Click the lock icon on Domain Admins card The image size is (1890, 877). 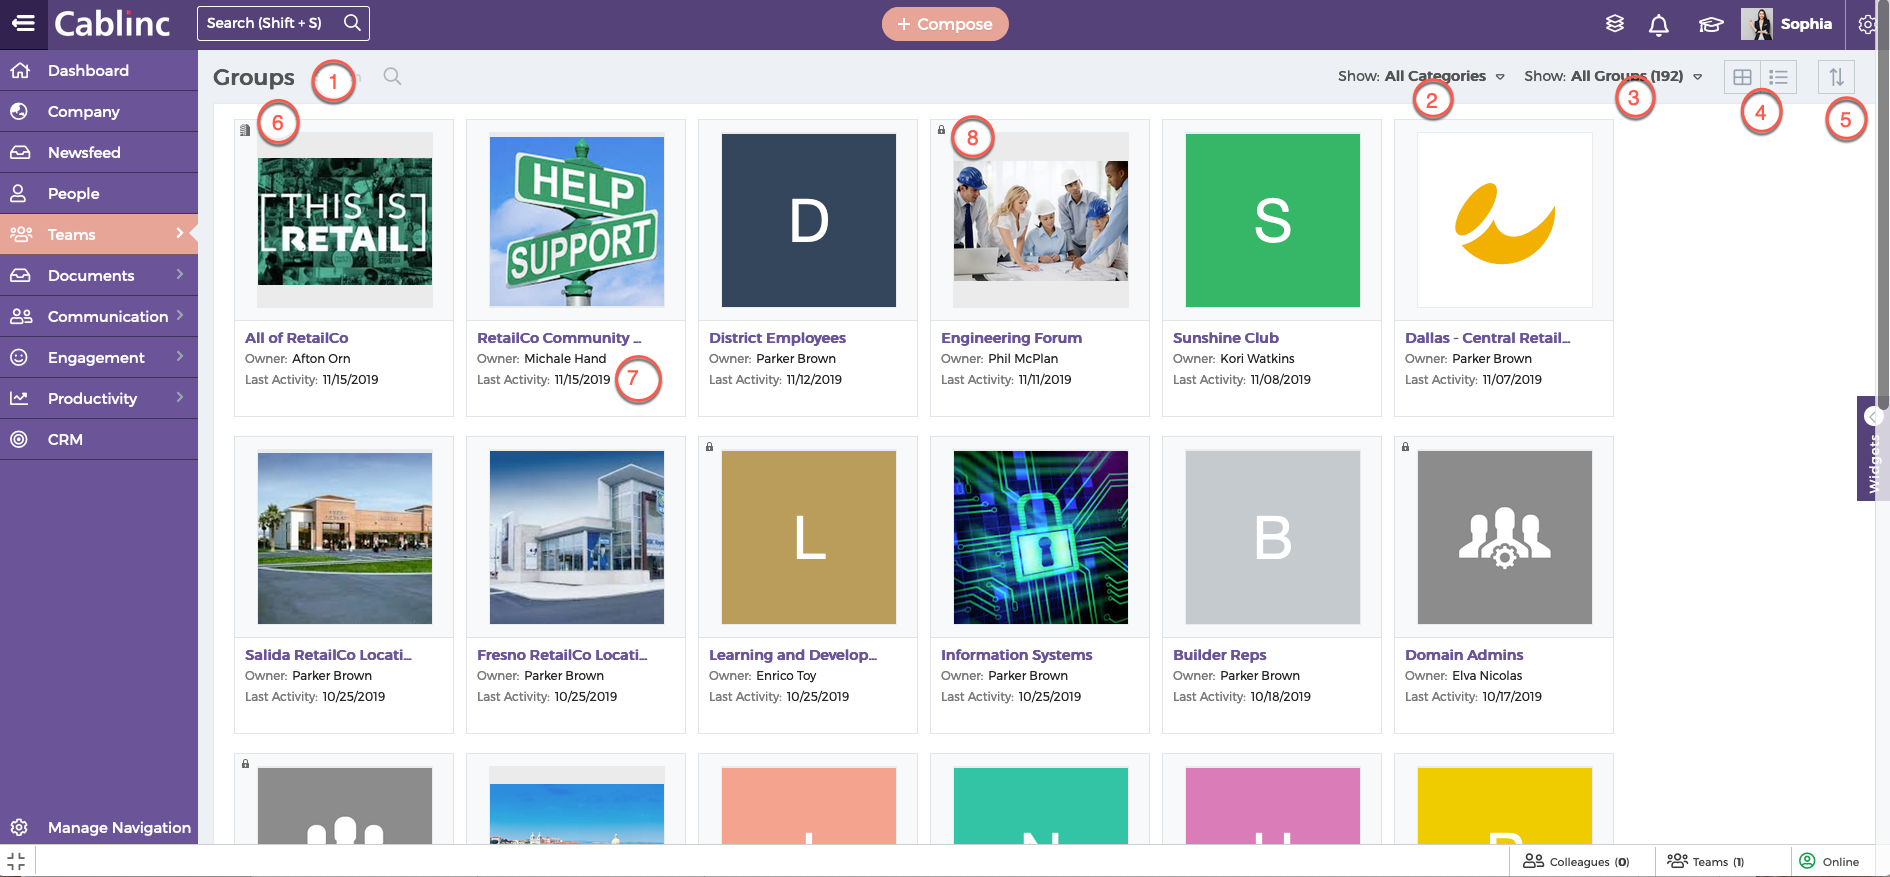click(1405, 447)
